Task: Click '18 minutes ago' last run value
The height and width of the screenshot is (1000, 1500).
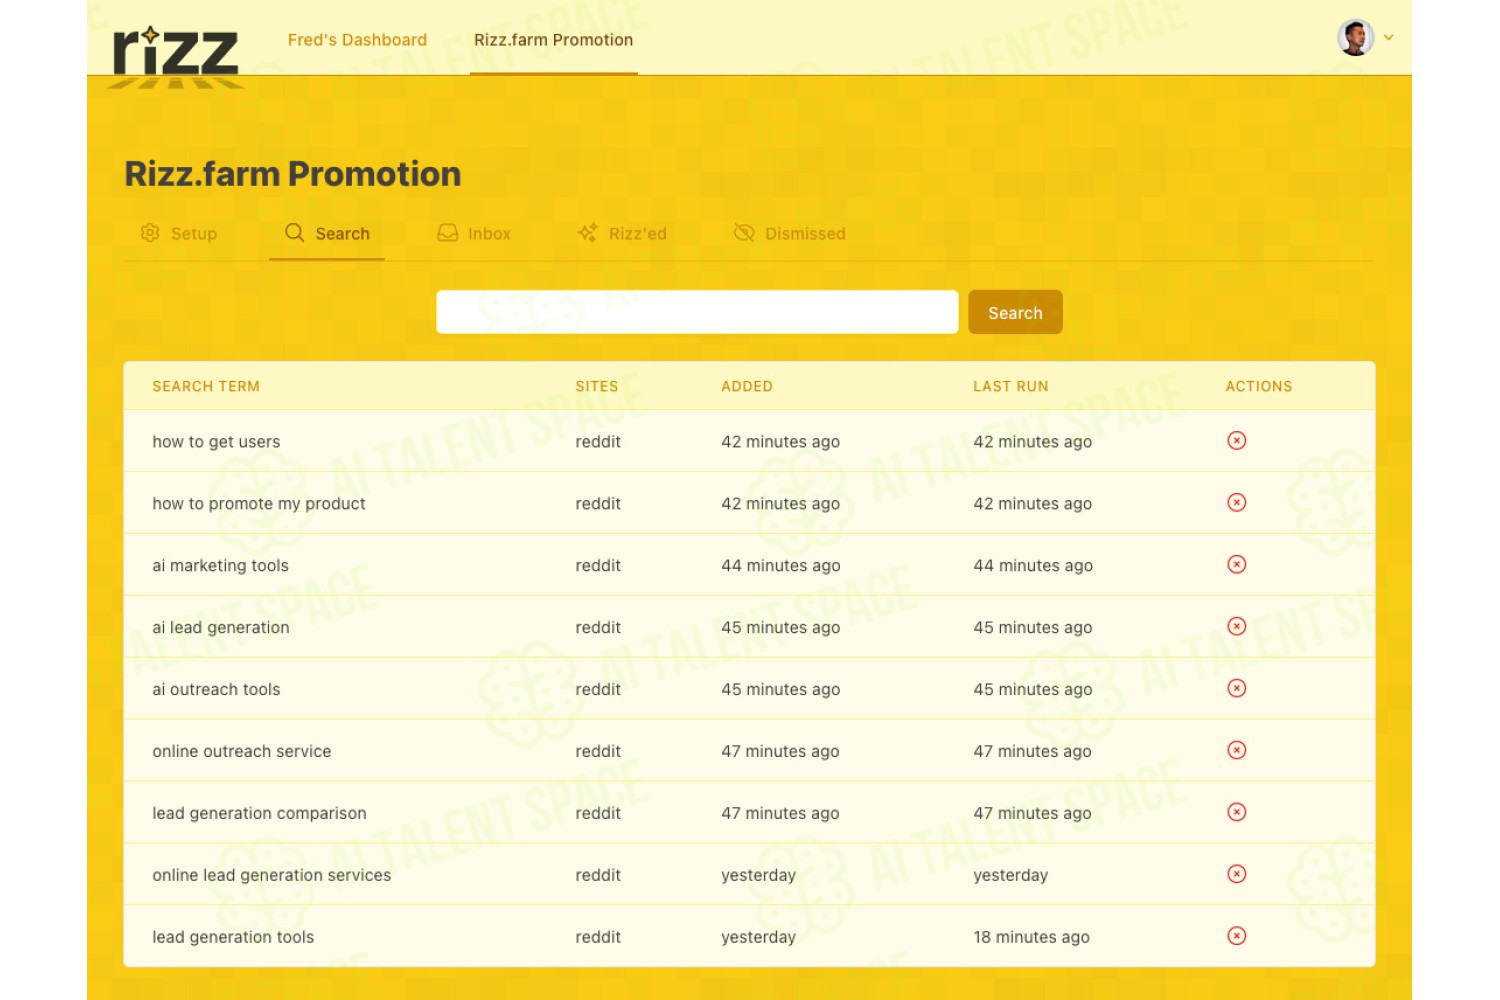Action: tap(1032, 938)
